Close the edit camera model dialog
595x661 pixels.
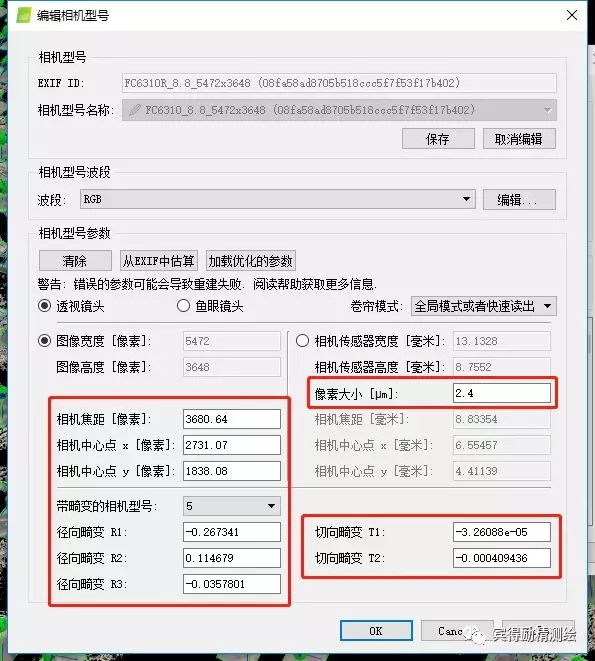(x=572, y=15)
